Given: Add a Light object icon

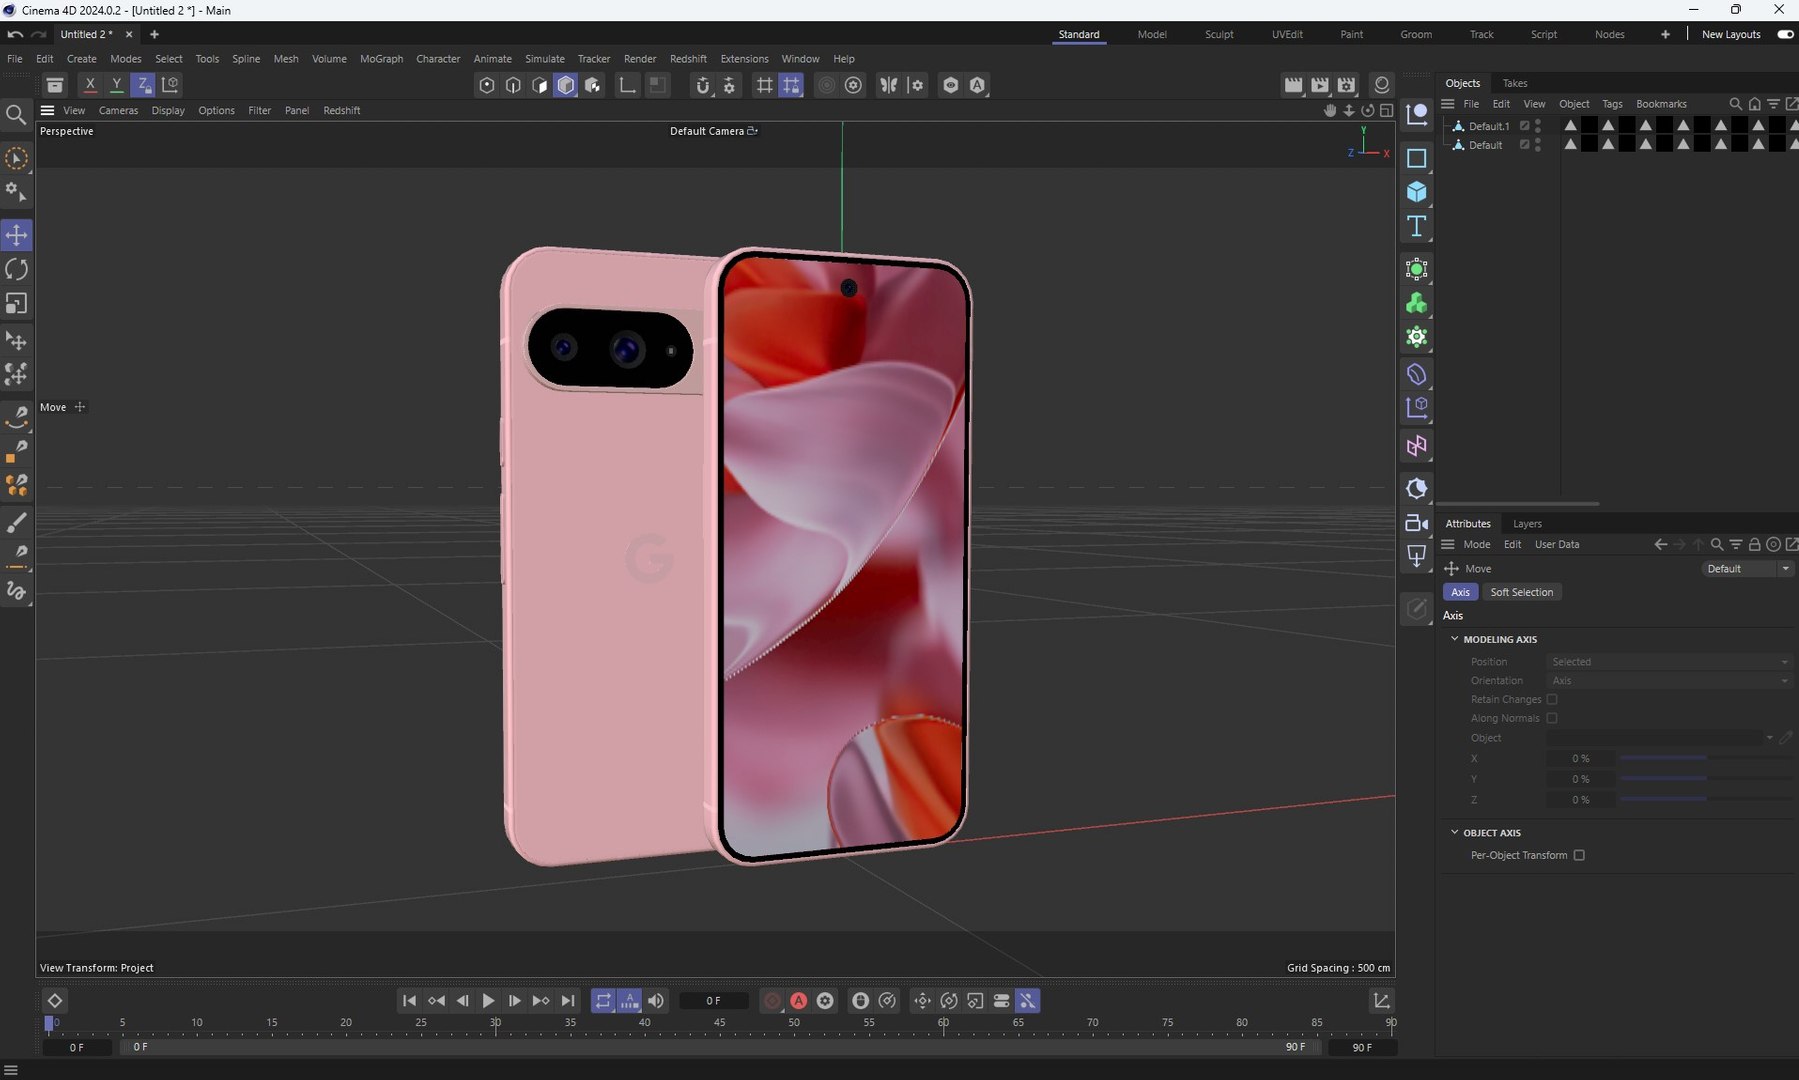Looking at the screenshot, I should click(x=1416, y=556).
